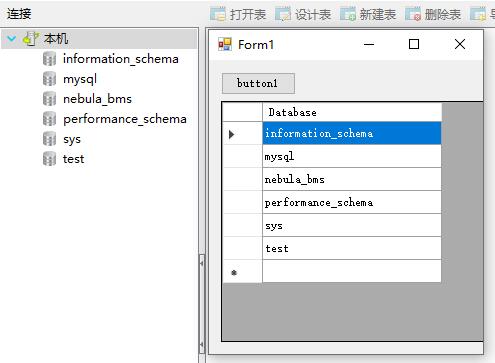Click the 删除表 (Delete Table) toolbar icon
This screenshot has width=495, height=363.
413,14
